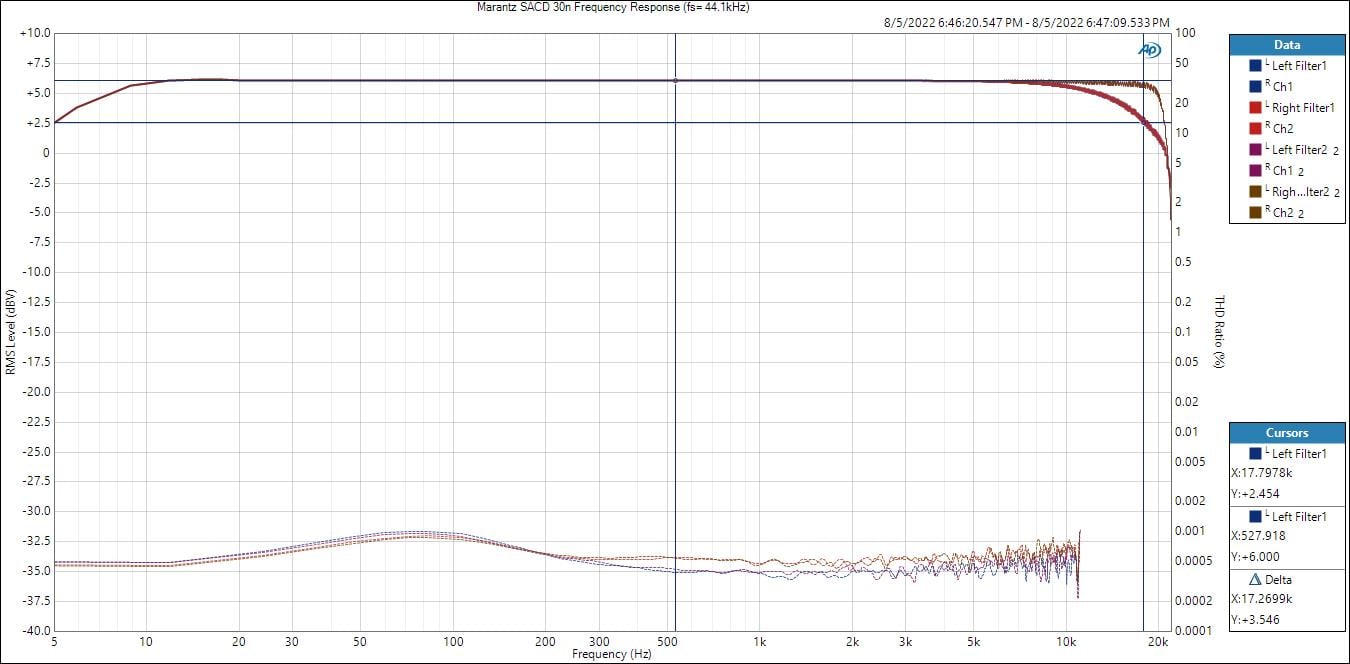Click purple swatch beside Left Filter2
The image size is (1350, 664).
point(1255,150)
